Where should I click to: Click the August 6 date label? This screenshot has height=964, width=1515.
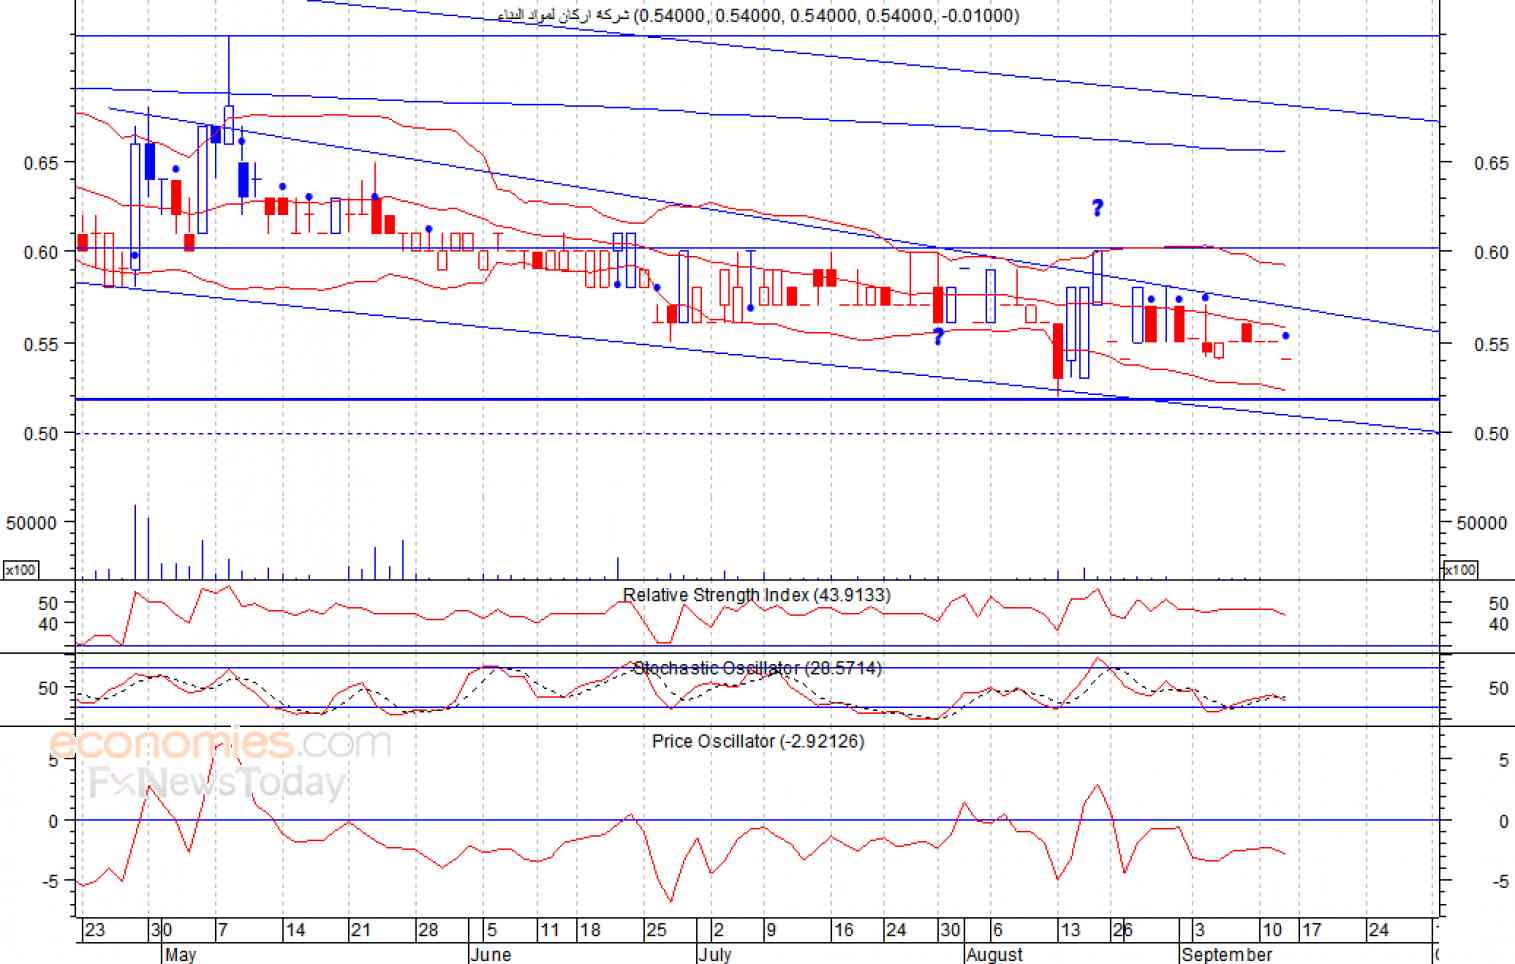[997, 930]
